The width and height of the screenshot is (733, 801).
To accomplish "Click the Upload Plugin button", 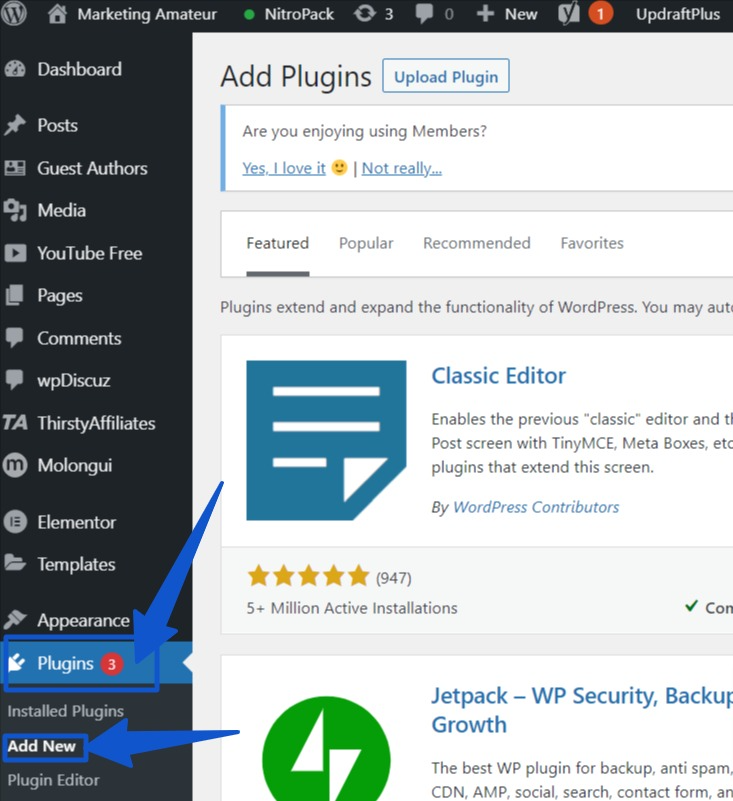I will (x=446, y=76).
